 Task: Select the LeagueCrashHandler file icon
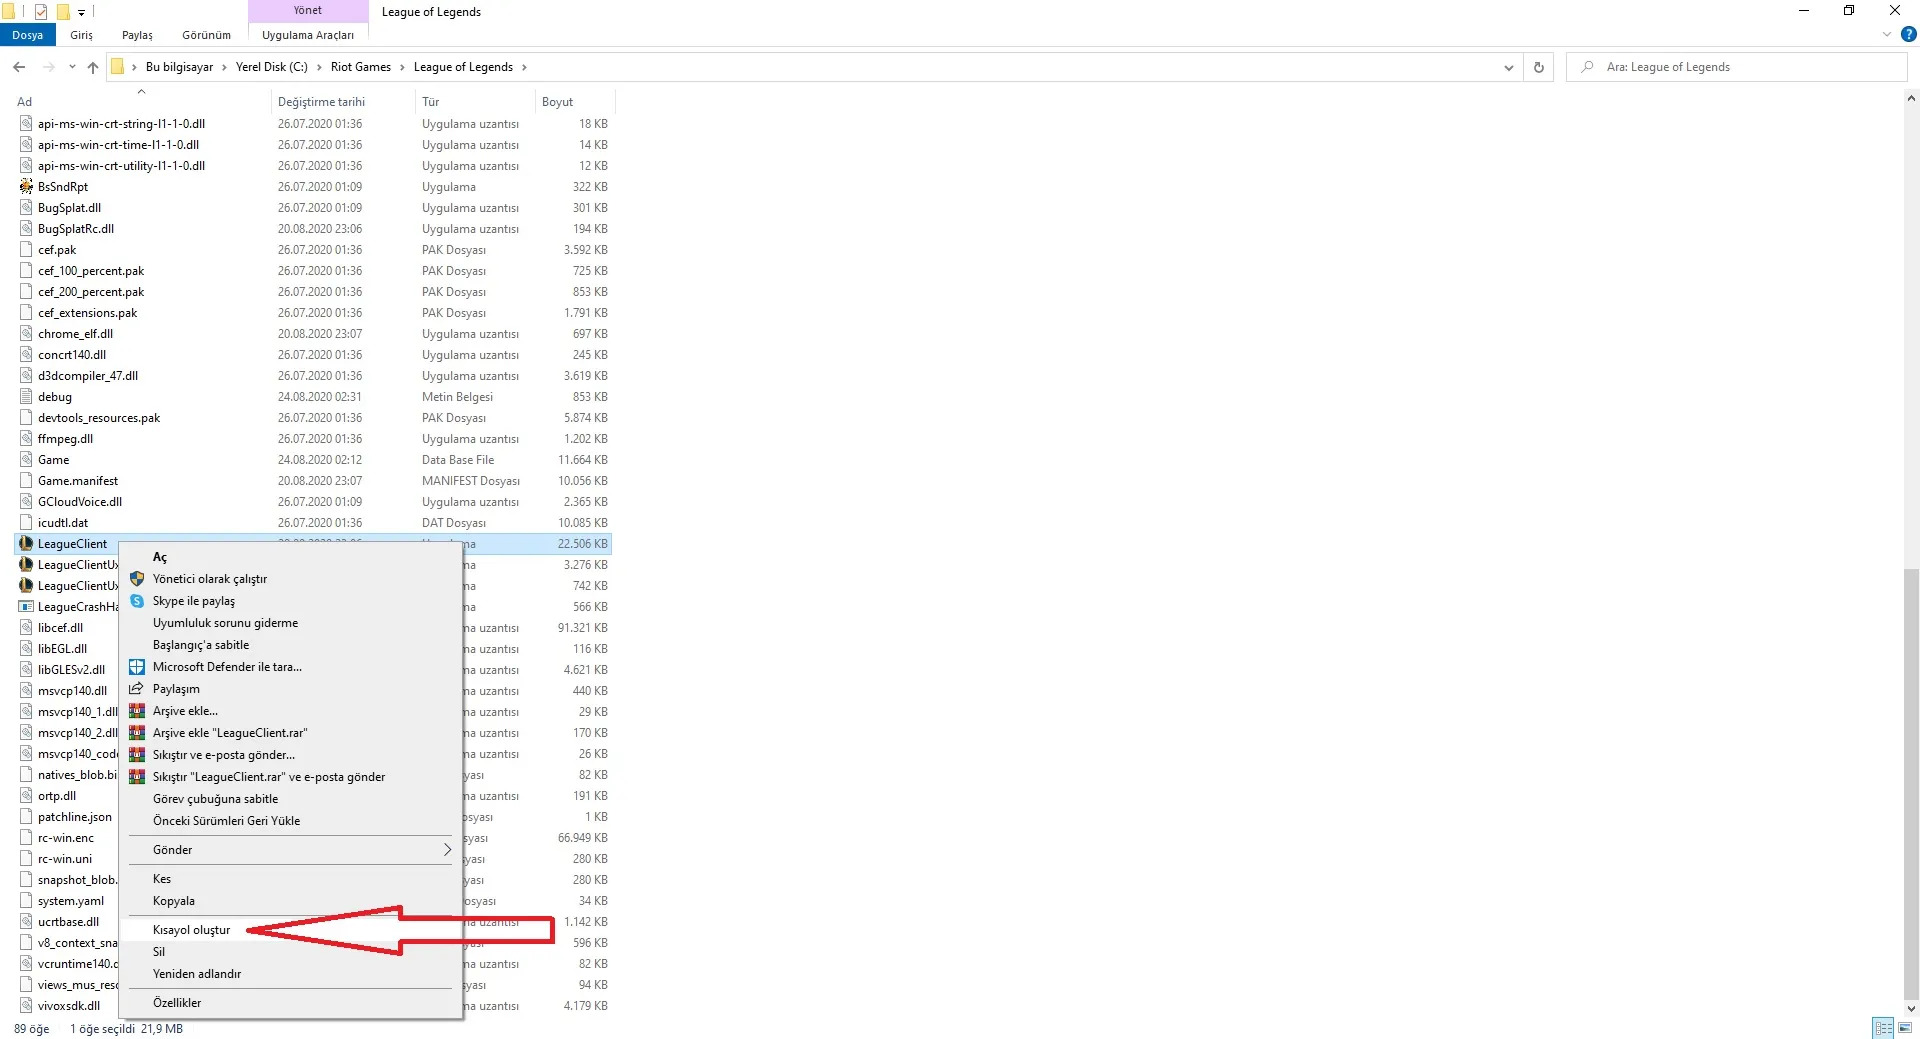27,607
